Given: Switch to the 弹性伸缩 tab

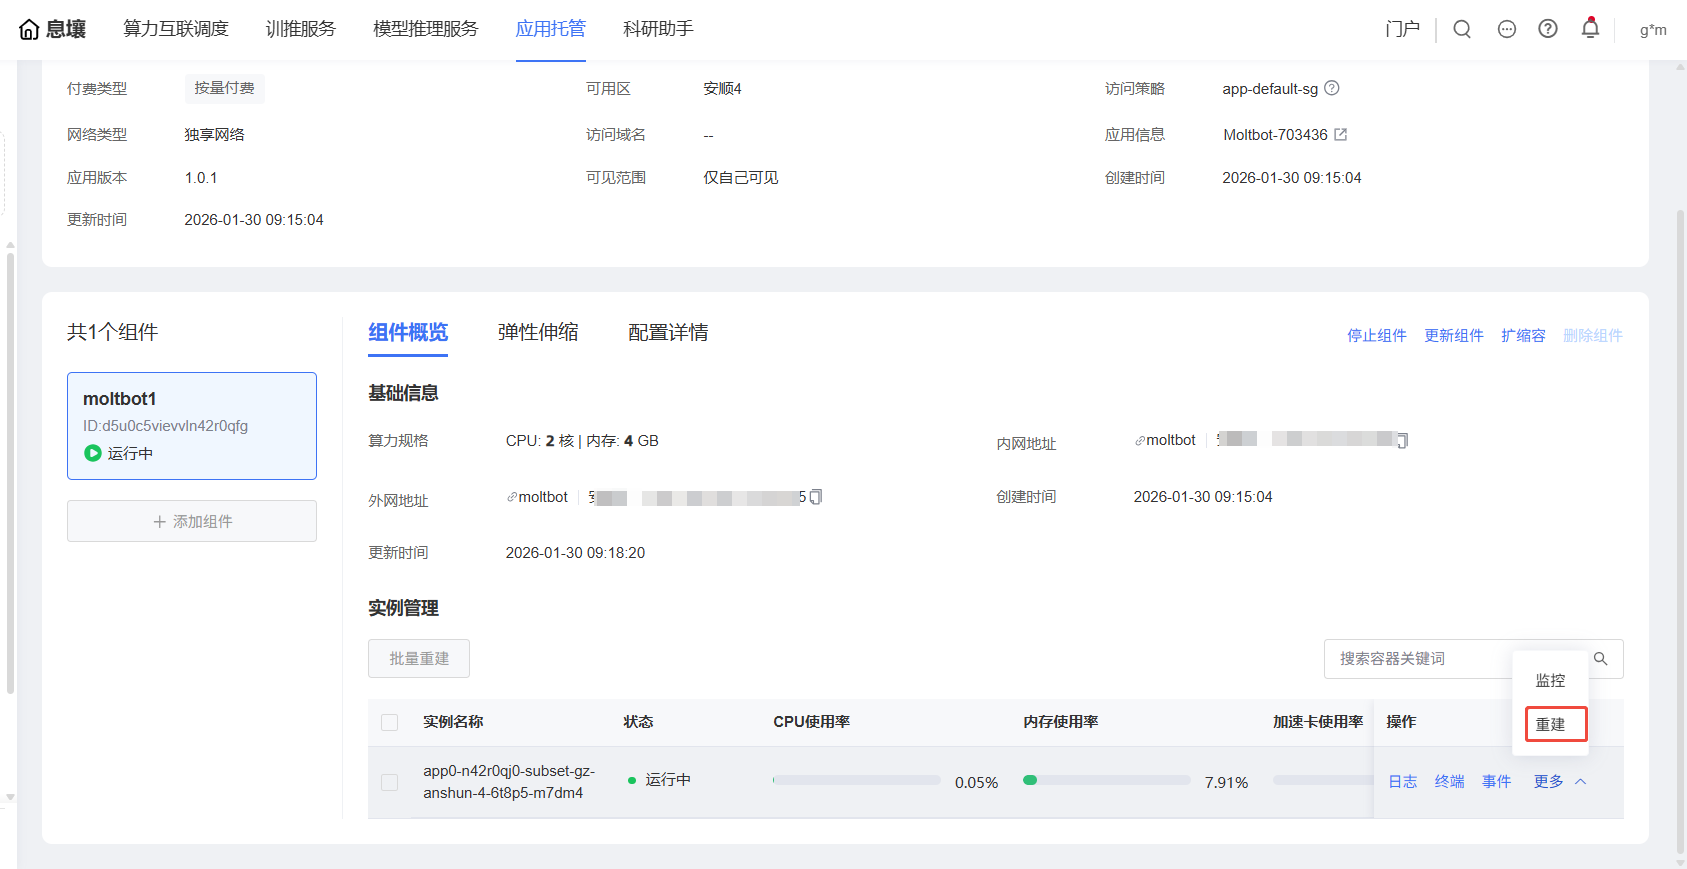Looking at the screenshot, I should pos(538,333).
